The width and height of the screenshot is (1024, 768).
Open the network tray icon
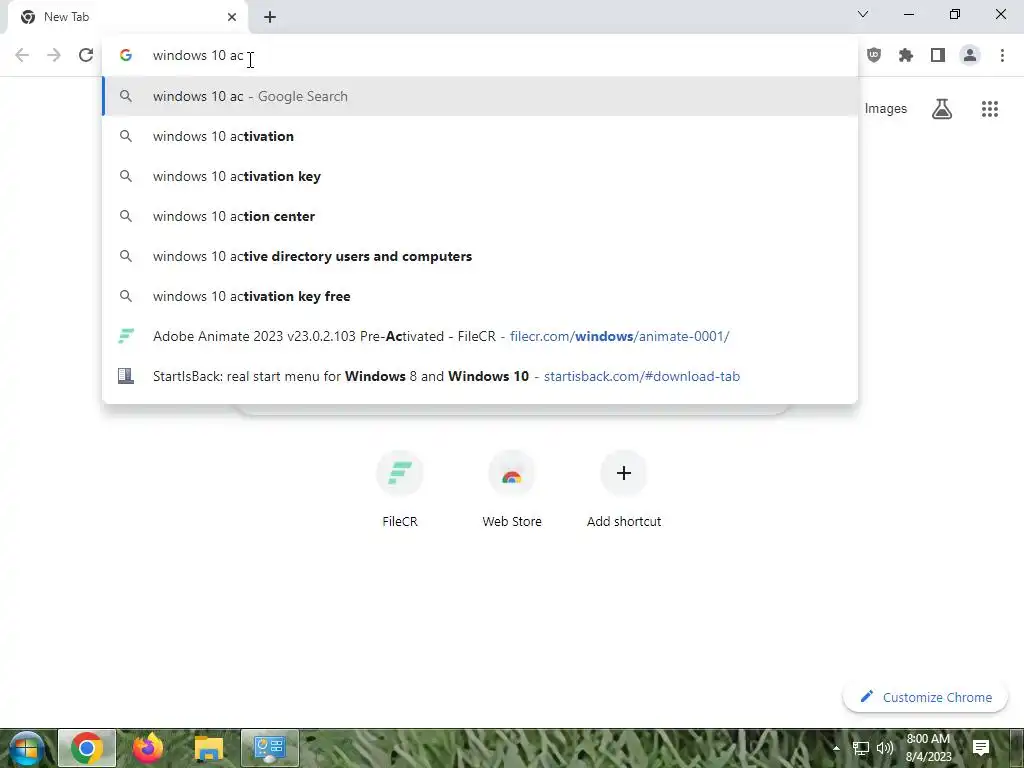(x=861, y=748)
